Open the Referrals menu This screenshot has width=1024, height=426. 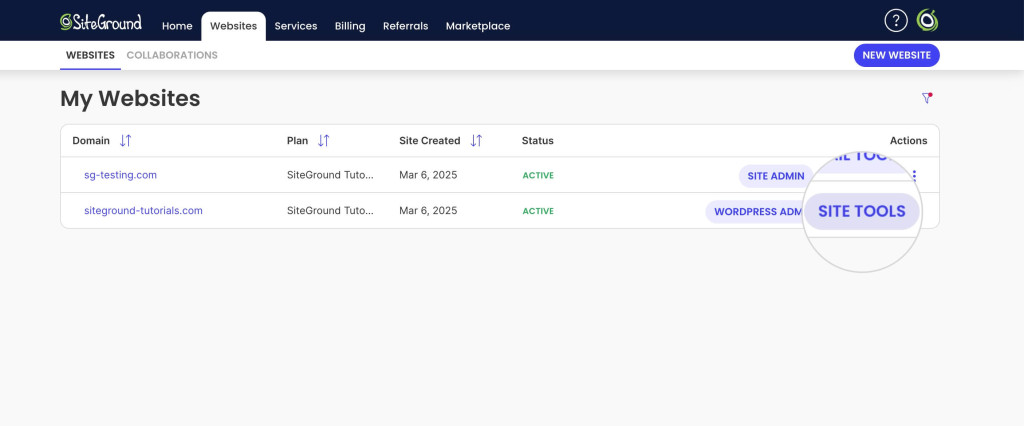coord(406,26)
